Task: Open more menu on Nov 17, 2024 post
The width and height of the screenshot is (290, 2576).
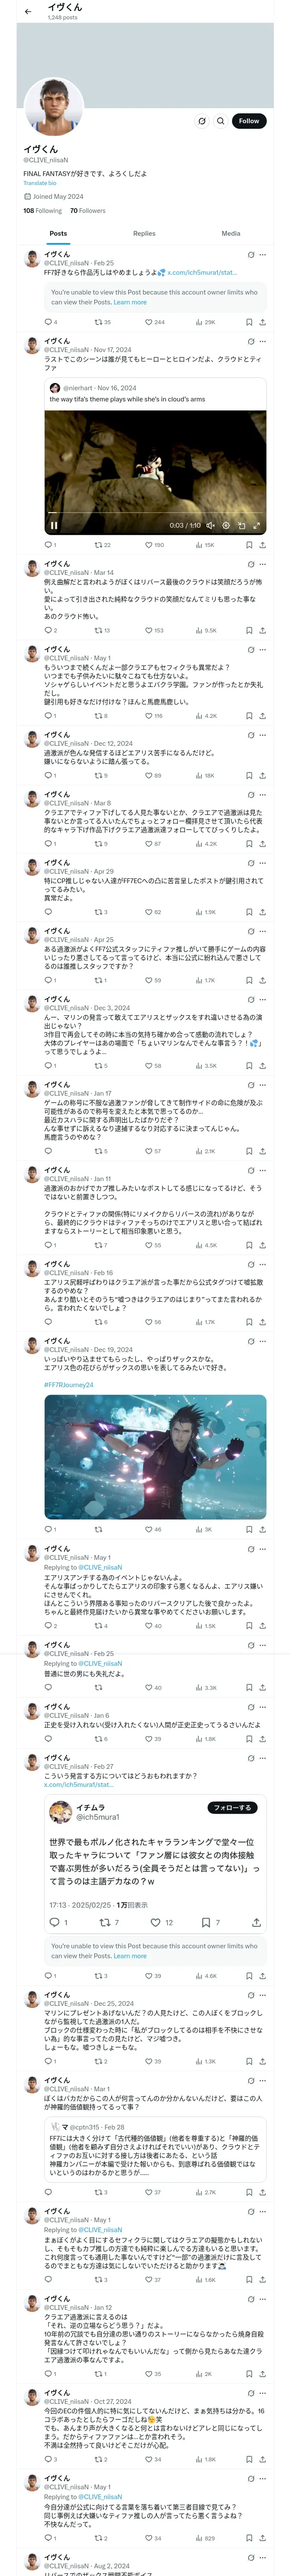Action: (263, 341)
